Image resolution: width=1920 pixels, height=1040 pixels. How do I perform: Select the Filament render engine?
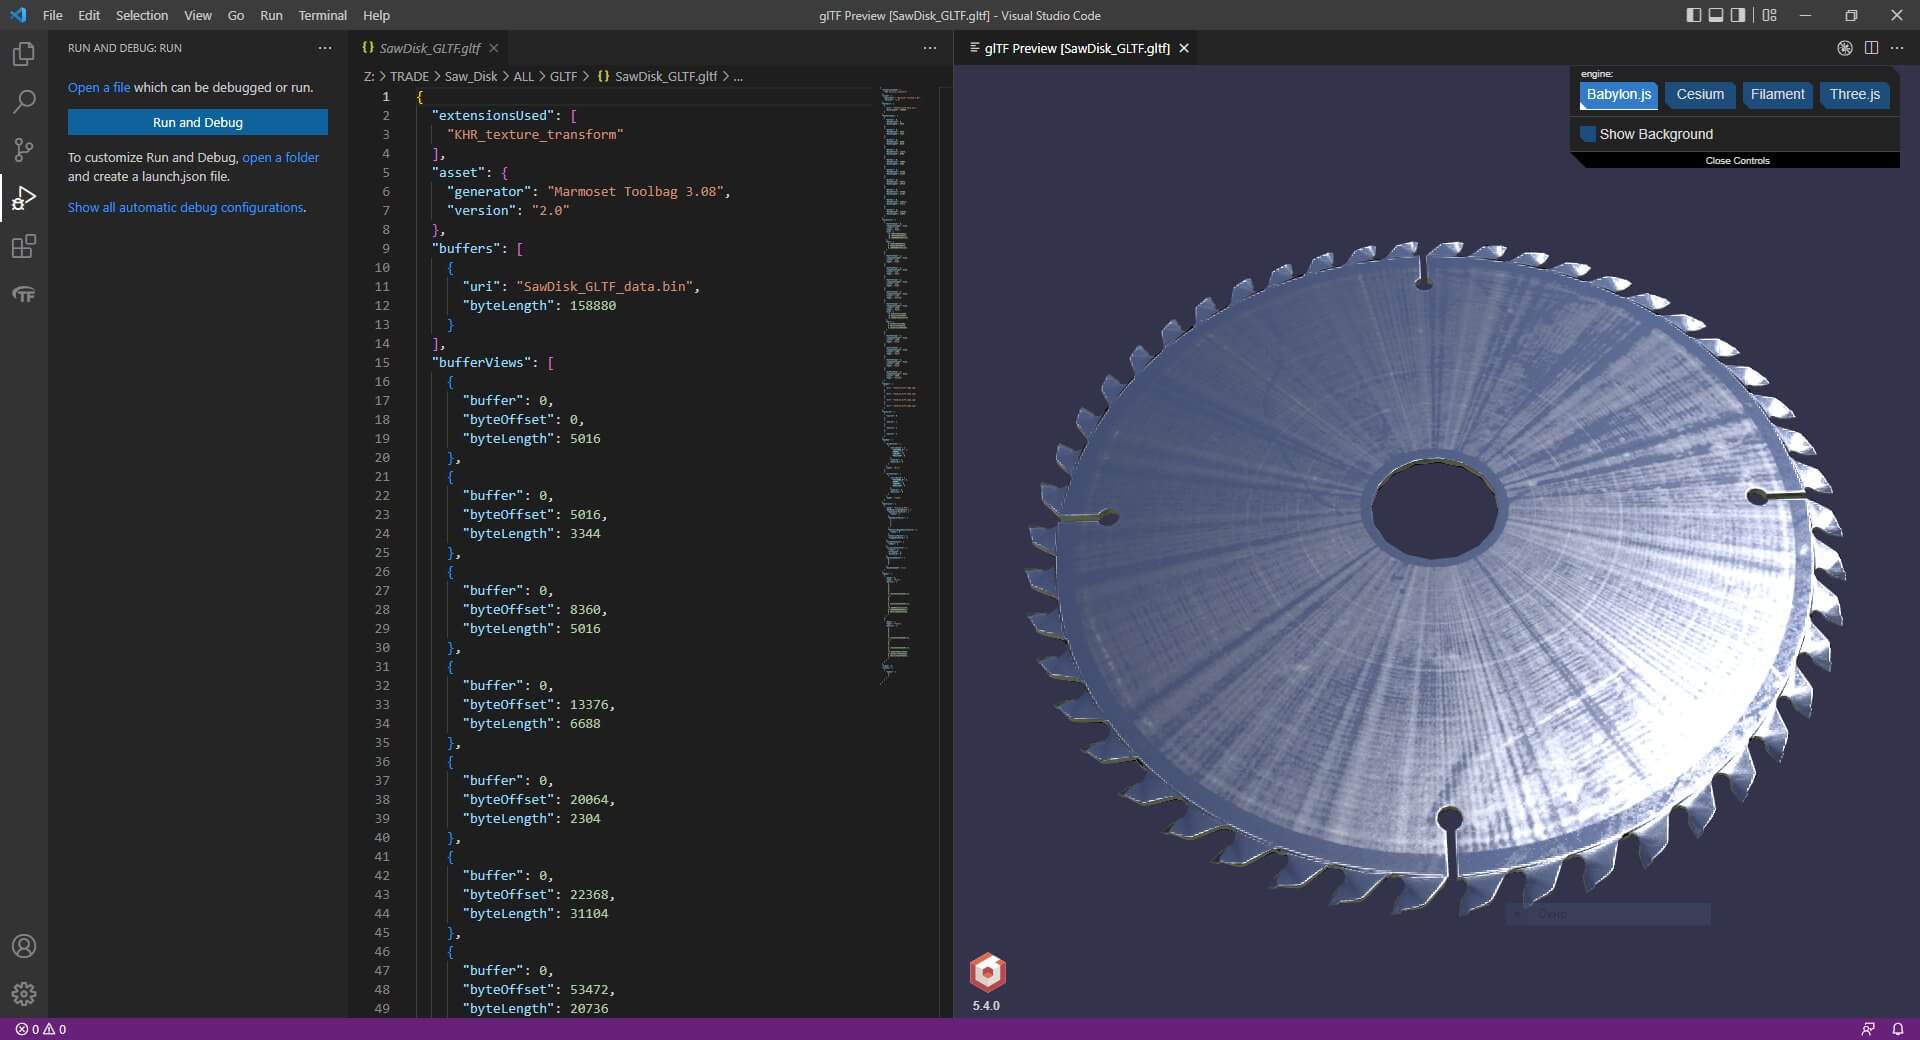1777,95
